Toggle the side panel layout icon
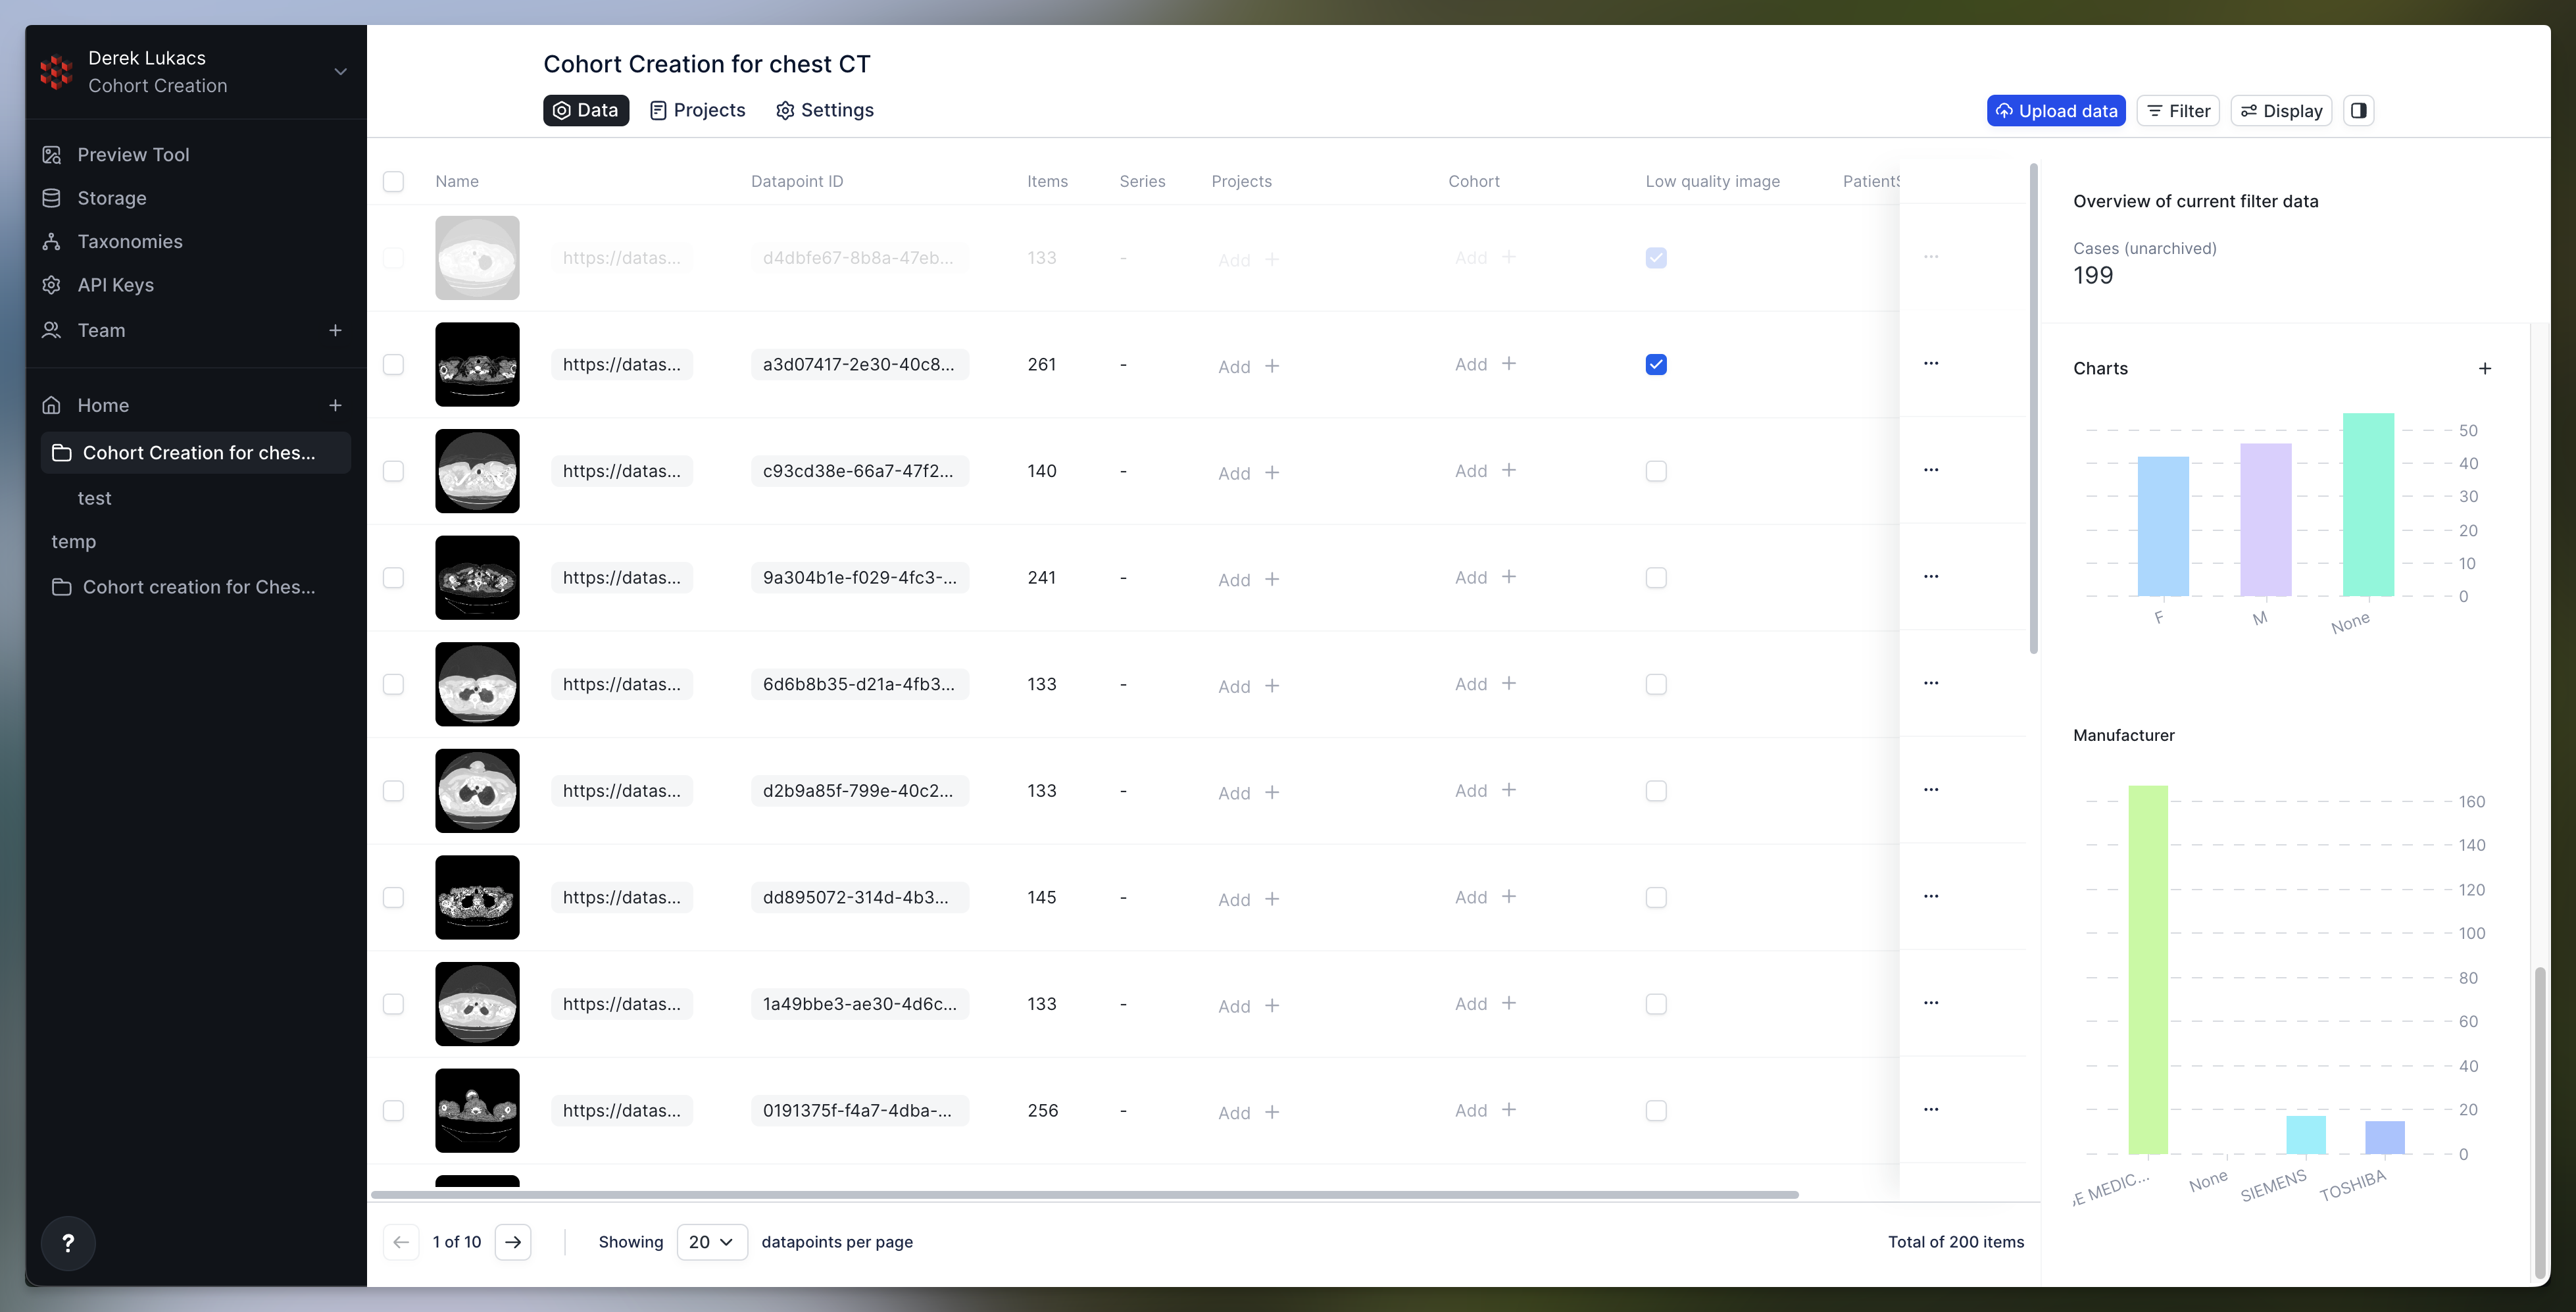This screenshot has width=2576, height=1312. tap(2358, 111)
